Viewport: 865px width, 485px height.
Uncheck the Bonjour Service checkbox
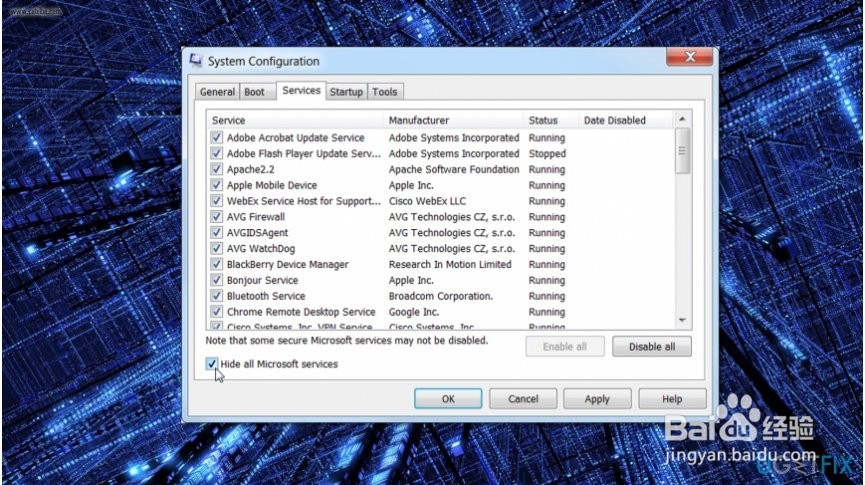216,280
